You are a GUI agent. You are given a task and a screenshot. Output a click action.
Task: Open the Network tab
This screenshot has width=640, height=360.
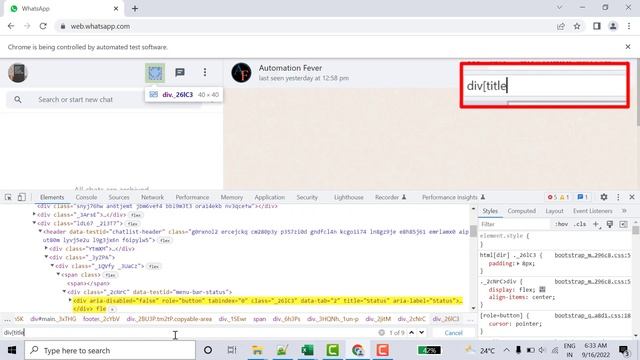[x=152, y=197]
